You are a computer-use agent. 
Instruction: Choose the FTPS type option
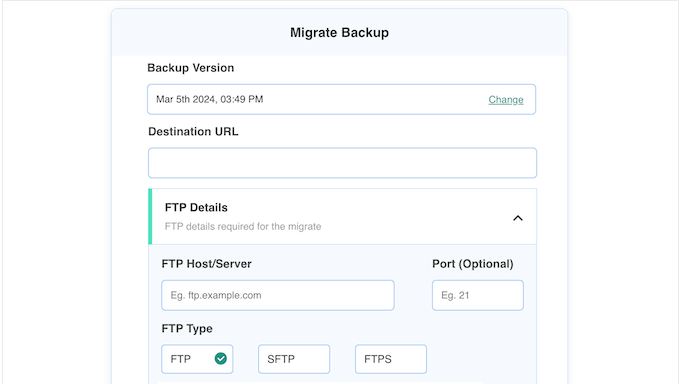(390, 359)
